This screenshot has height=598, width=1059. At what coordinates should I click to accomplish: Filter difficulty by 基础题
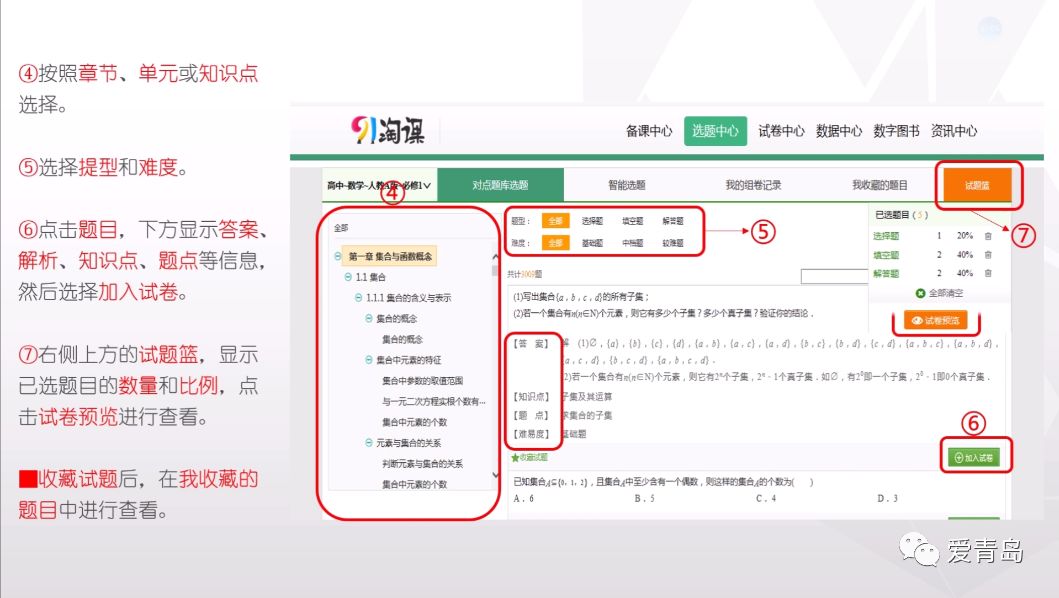click(592, 243)
